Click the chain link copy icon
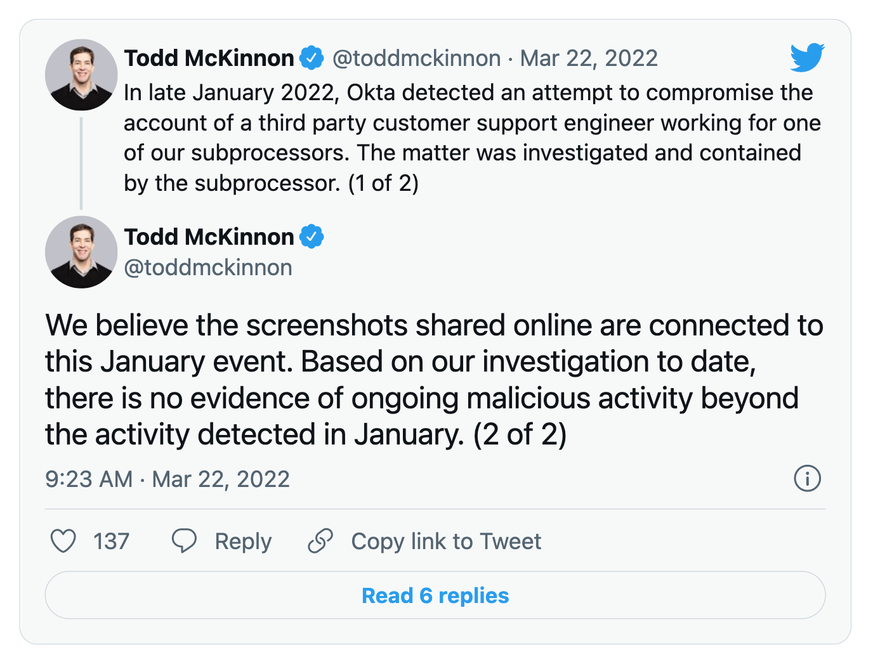The image size is (873, 662). point(320,541)
